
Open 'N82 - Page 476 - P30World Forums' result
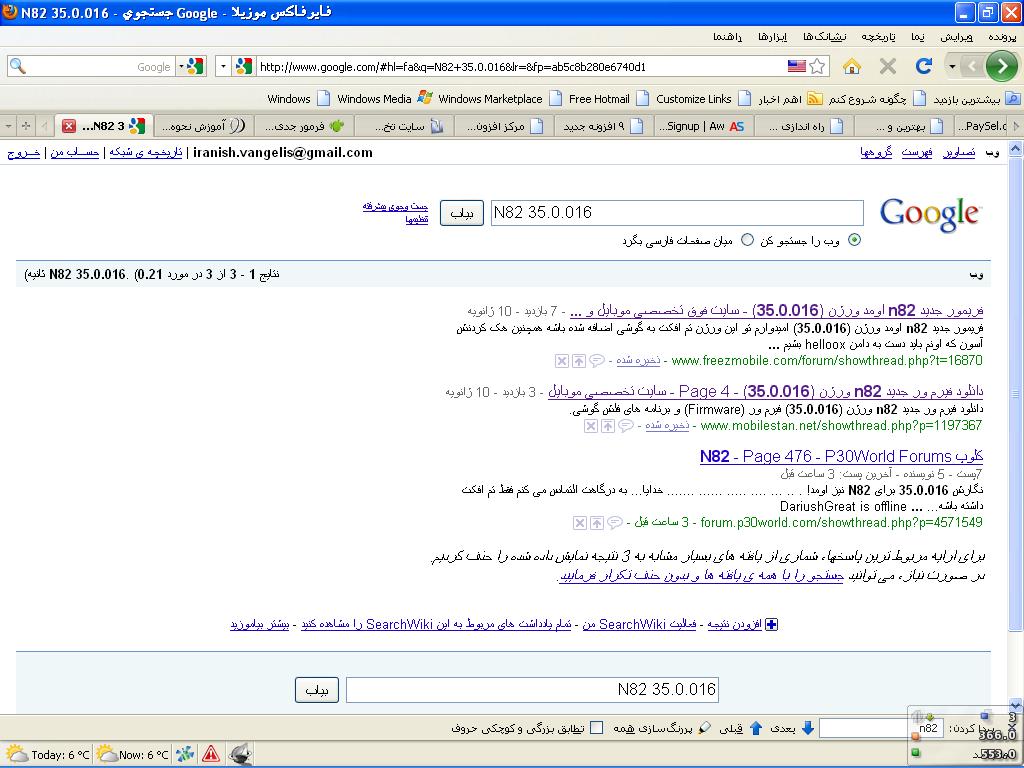tap(841, 456)
